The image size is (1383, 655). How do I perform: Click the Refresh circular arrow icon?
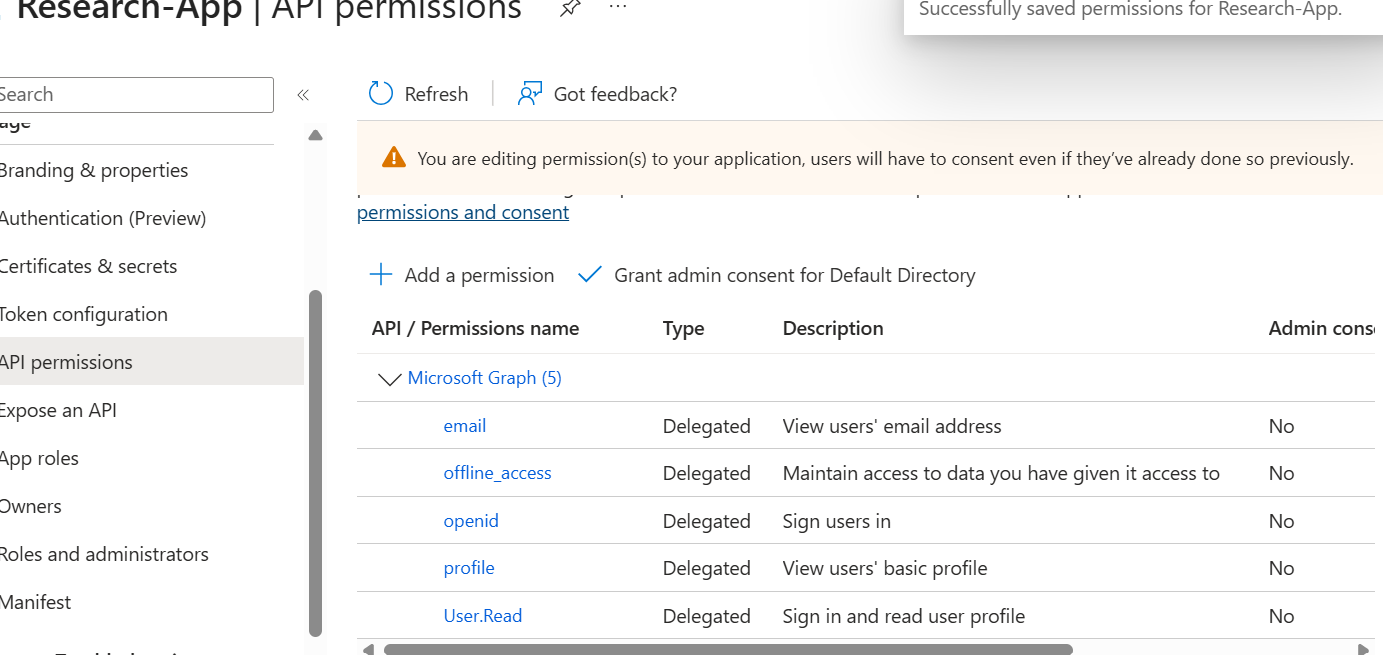pyautogui.click(x=381, y=94)
